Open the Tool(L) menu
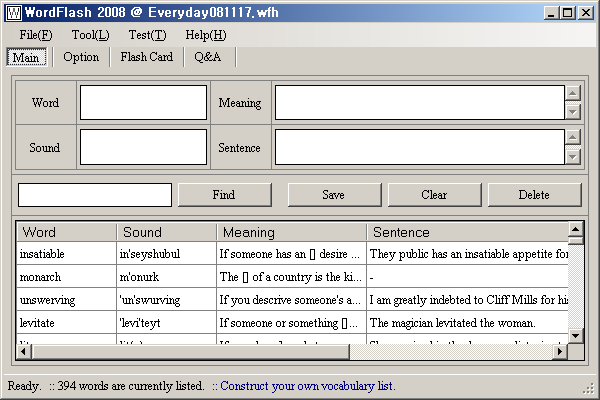600x400 pixels. point(91,35)
